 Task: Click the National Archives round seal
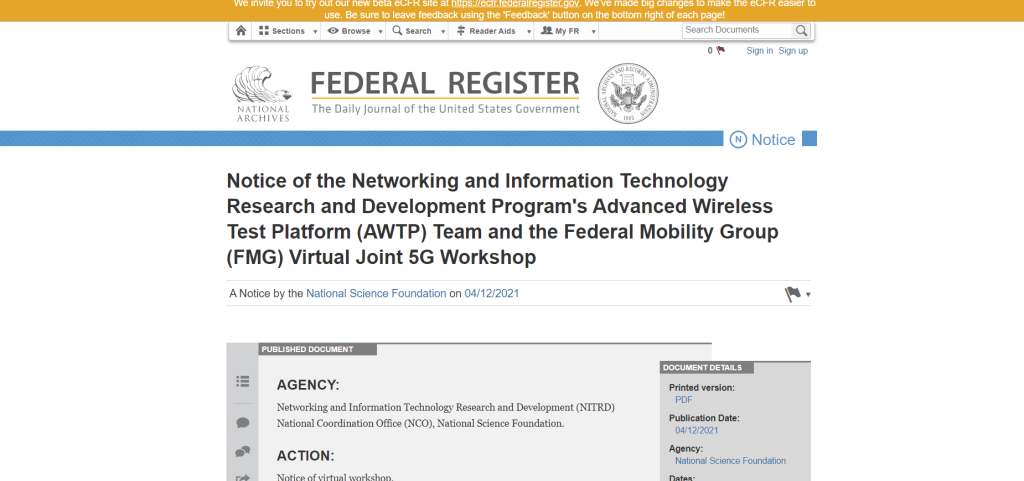627,94
